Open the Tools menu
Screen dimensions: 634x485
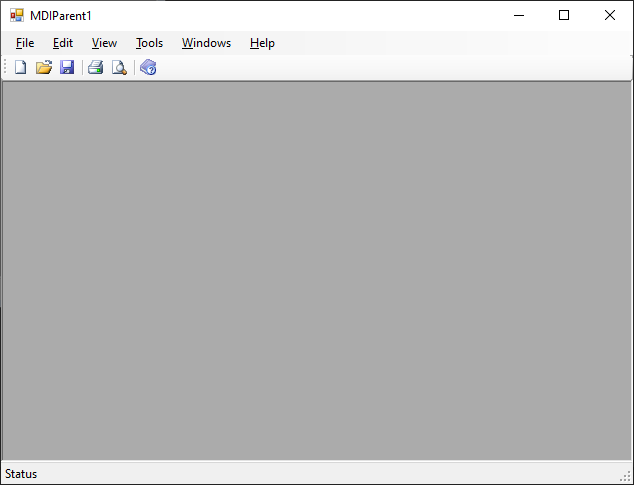point(149,43)
